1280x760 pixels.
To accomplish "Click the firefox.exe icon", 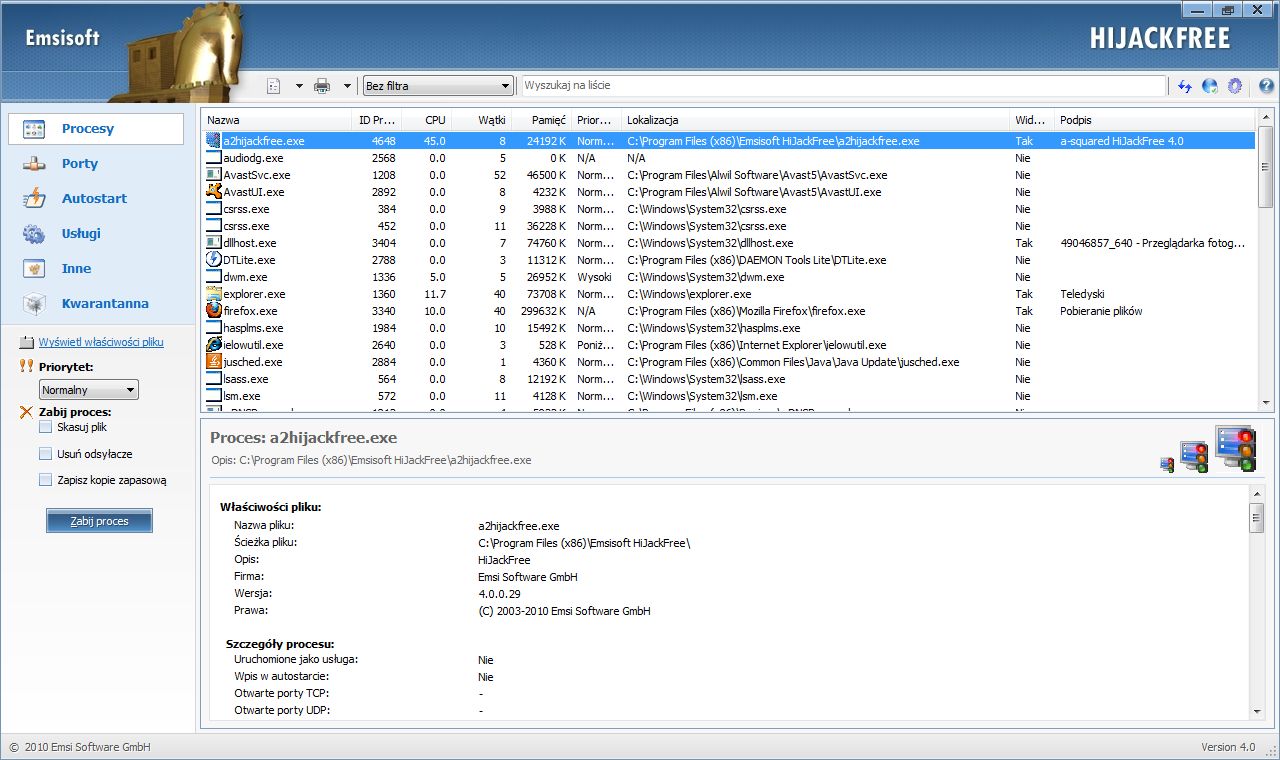I will tap(213, 311).
